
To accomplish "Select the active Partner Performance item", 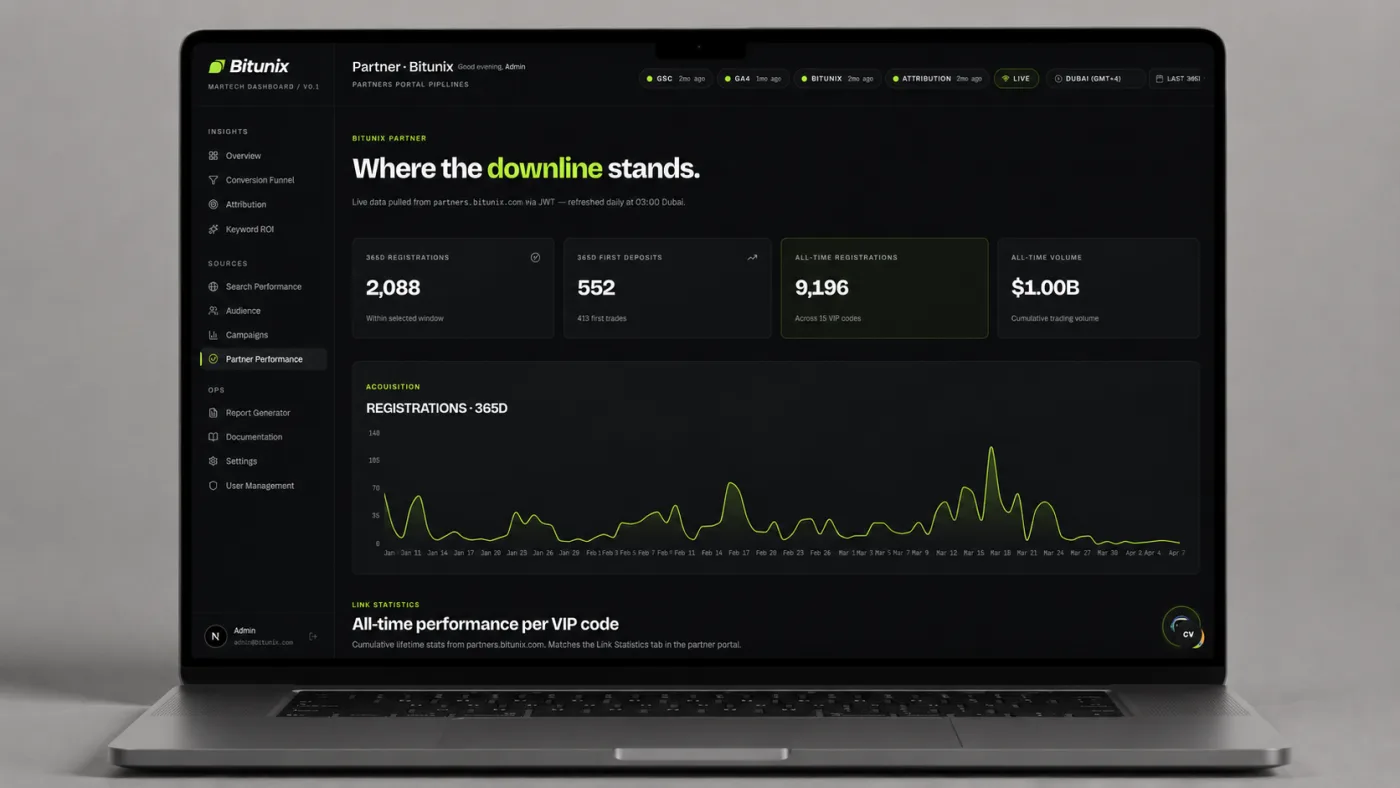I will click(263, 359).
